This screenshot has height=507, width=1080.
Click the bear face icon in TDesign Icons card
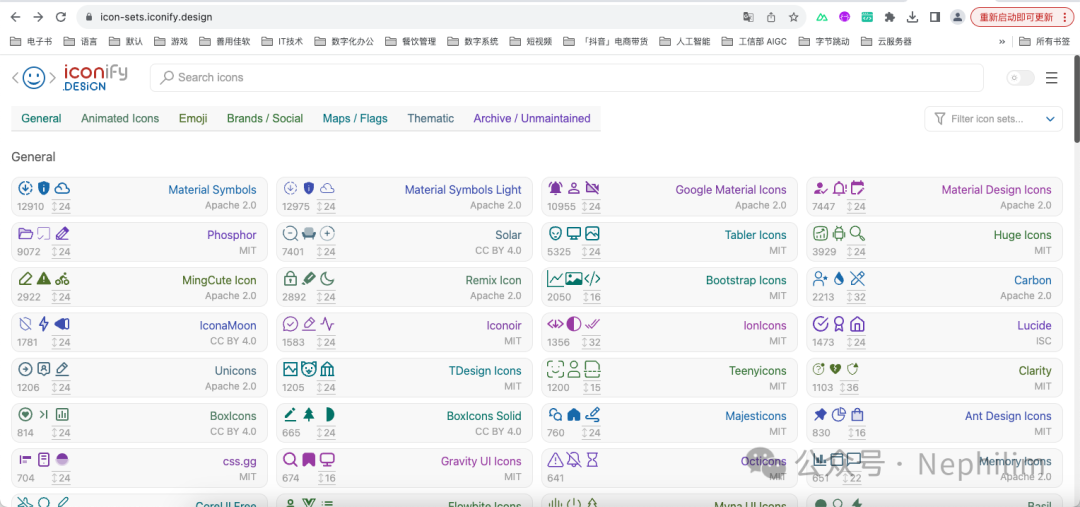point(309,369)
